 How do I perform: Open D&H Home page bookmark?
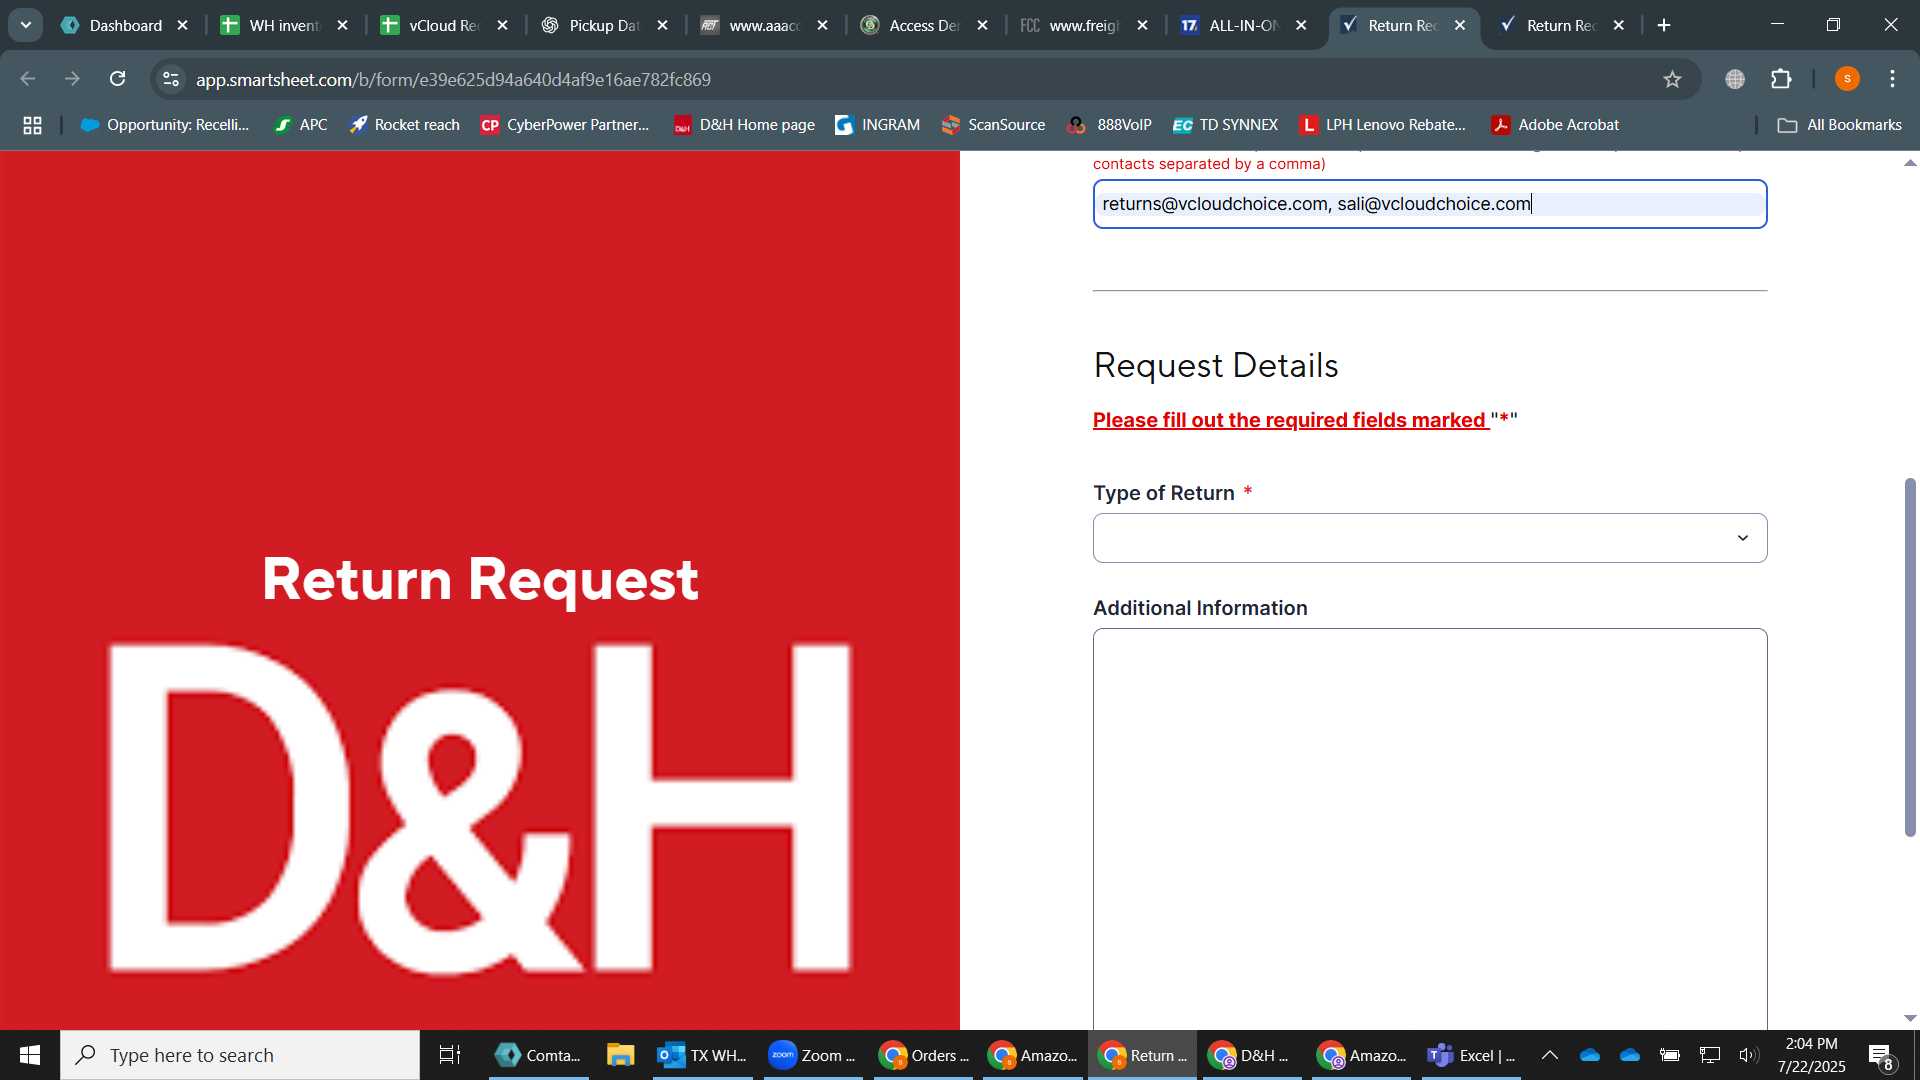744,125
